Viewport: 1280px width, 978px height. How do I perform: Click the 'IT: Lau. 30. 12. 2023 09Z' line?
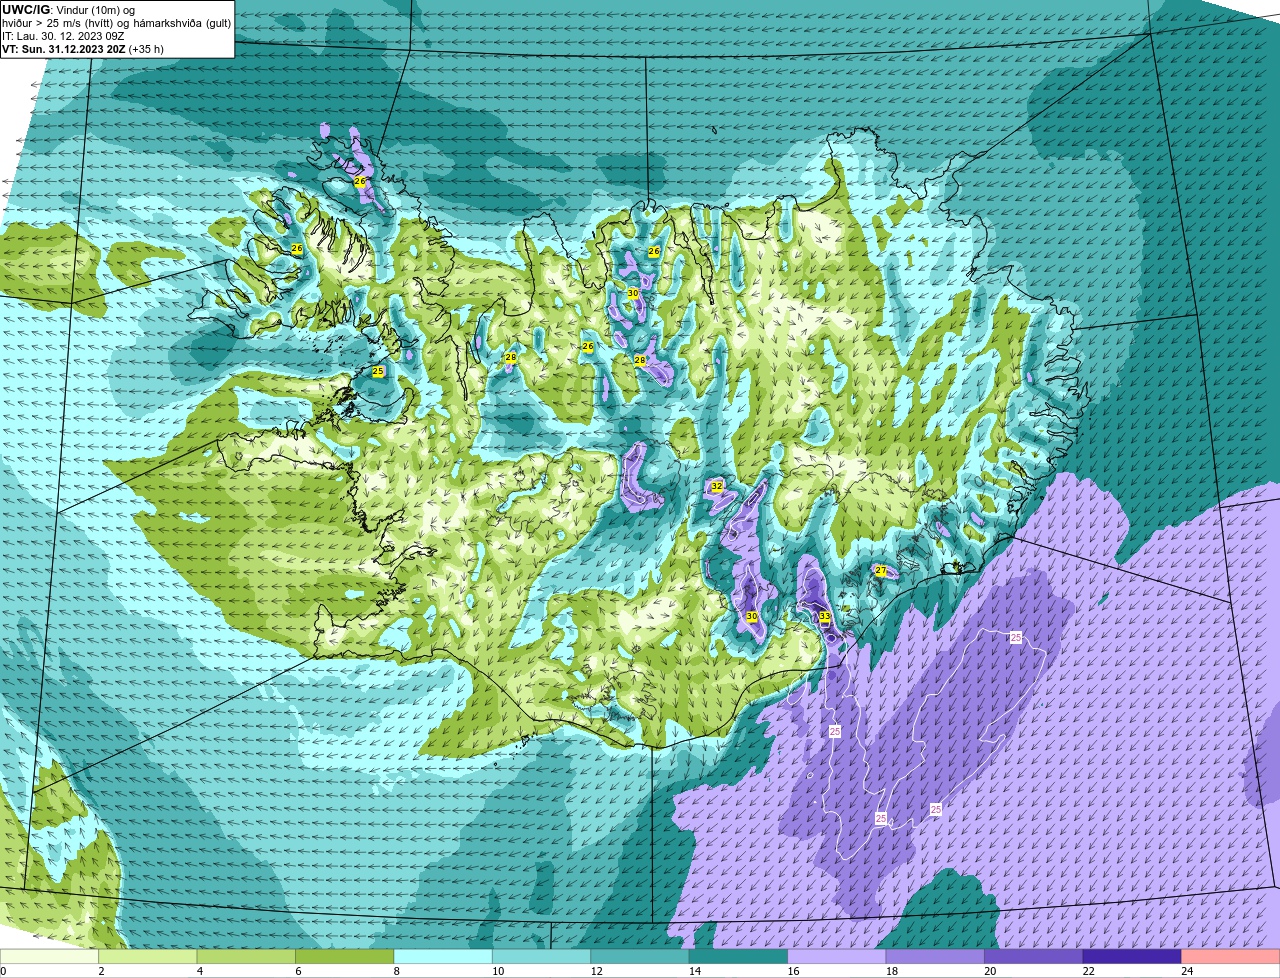coord(63,36)
